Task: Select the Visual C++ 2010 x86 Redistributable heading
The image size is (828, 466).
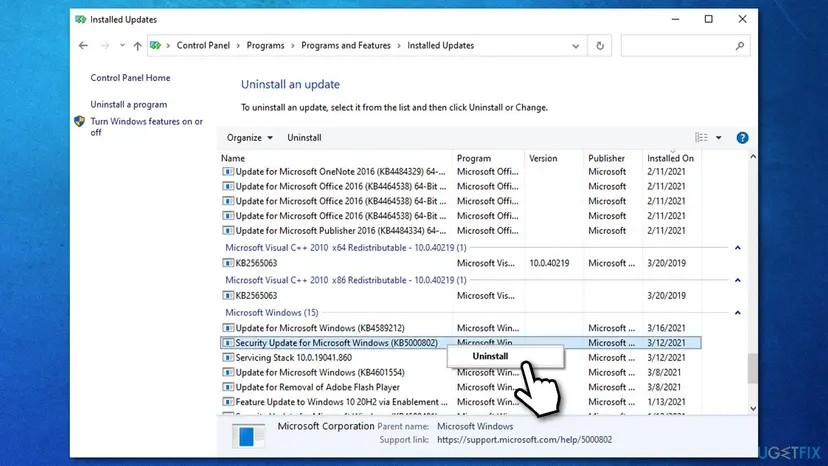Action: click(x=346, y=280)
